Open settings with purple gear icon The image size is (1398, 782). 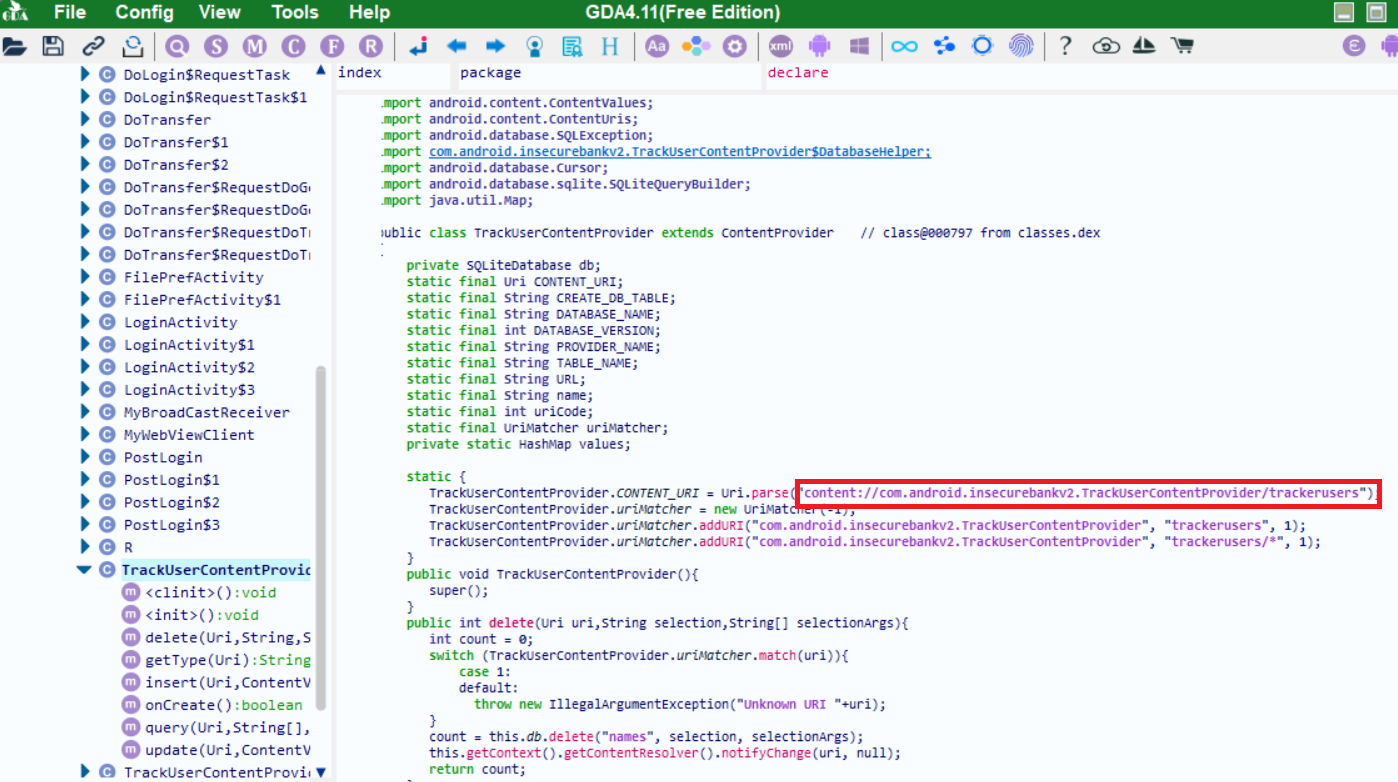coord(735,46)
